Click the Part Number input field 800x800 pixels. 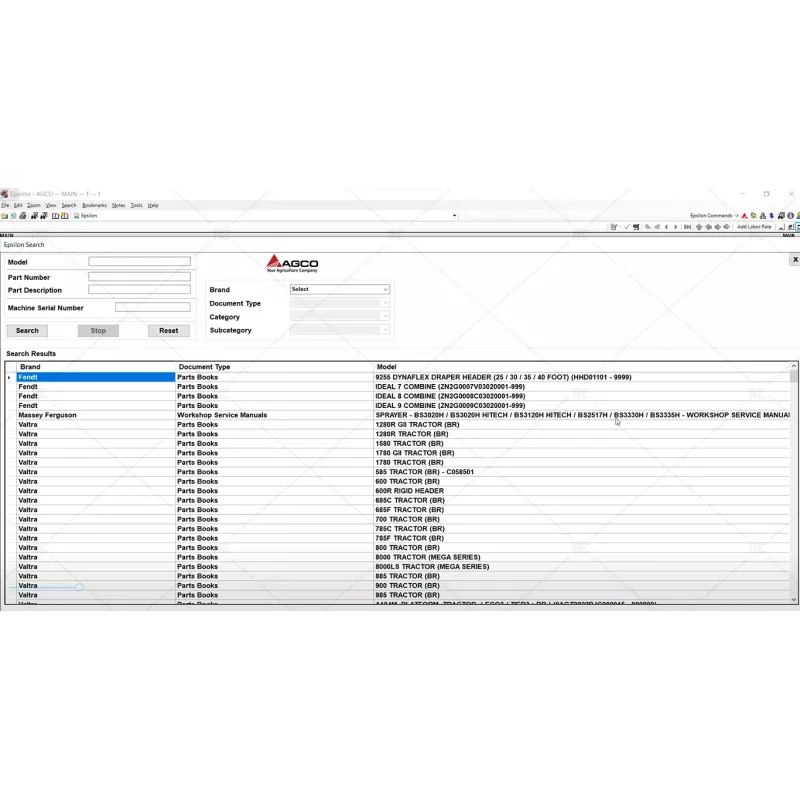tap(139, 277)
